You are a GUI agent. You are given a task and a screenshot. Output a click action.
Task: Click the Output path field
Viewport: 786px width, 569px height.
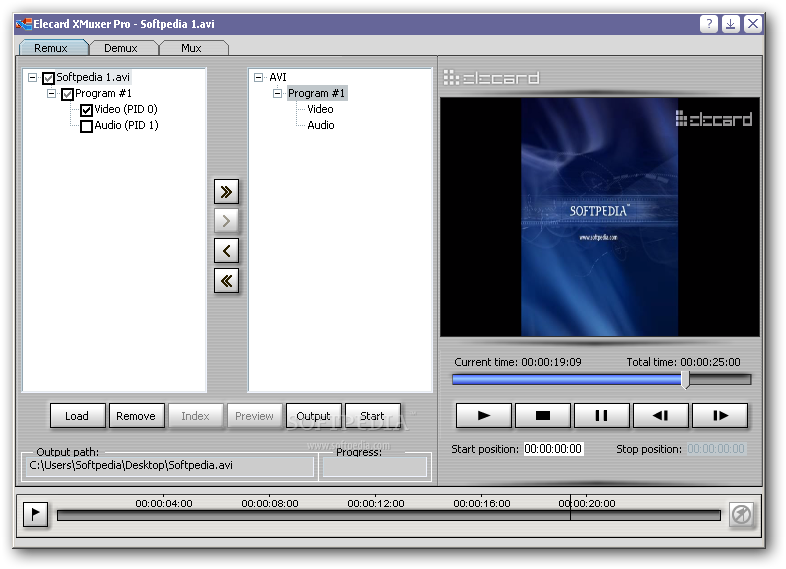pyautogui.click(x=170, y=466)
